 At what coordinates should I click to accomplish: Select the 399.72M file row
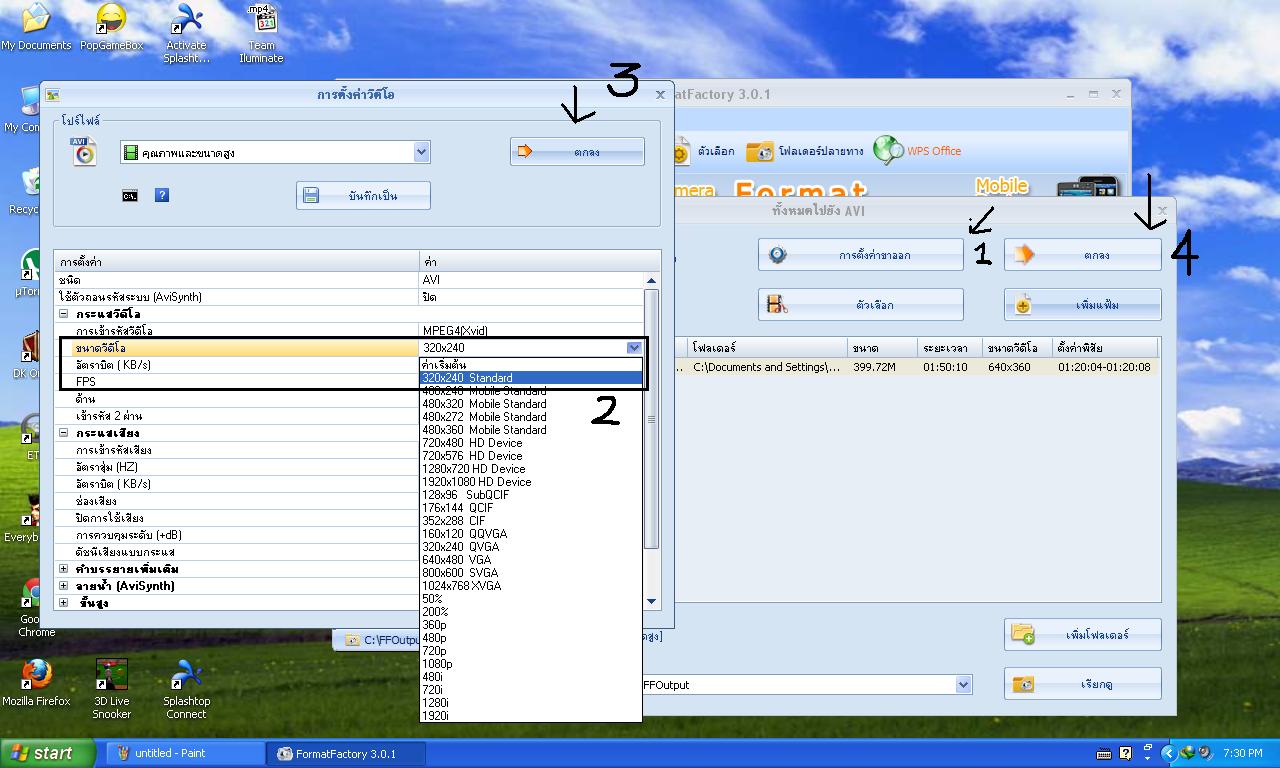918,367
